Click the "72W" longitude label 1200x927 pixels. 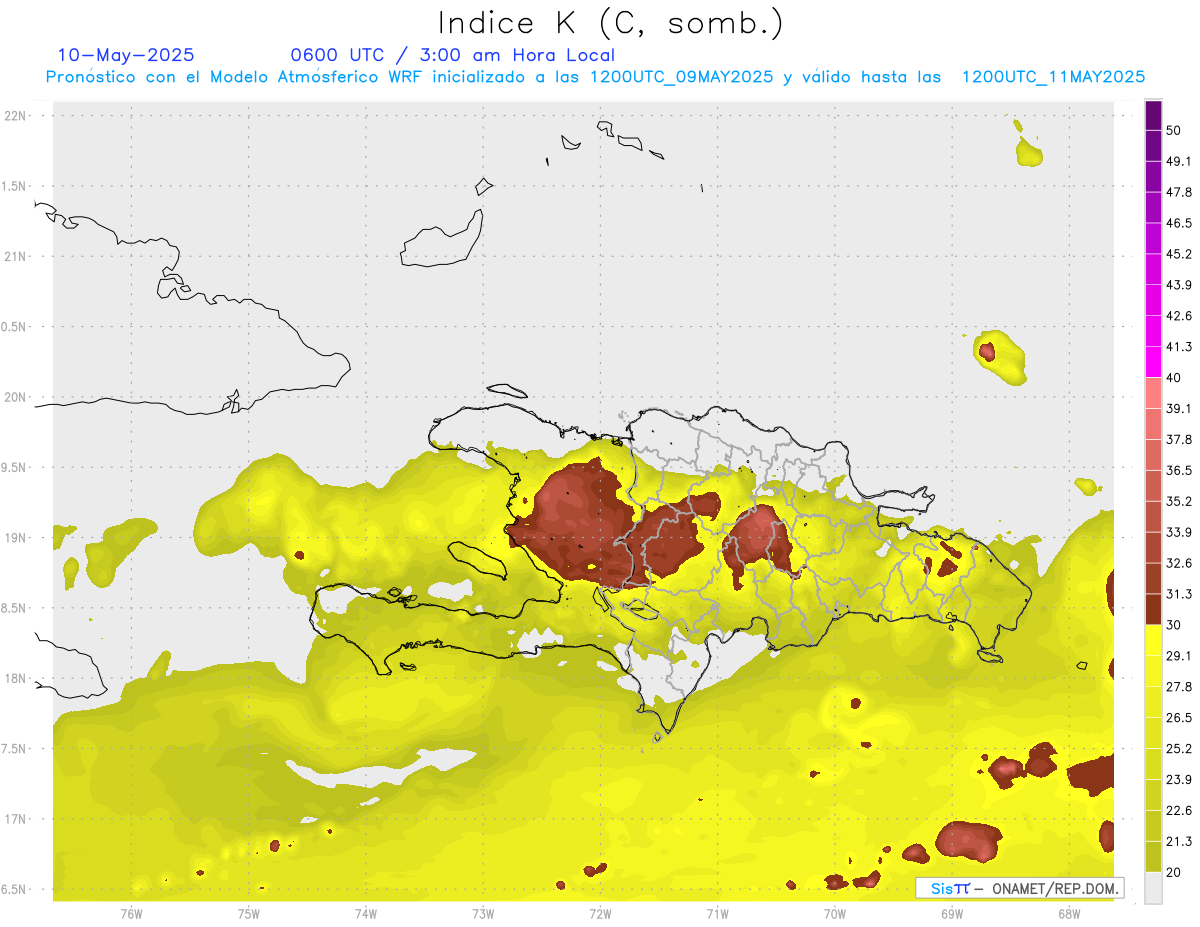click(x=600, y=913)
